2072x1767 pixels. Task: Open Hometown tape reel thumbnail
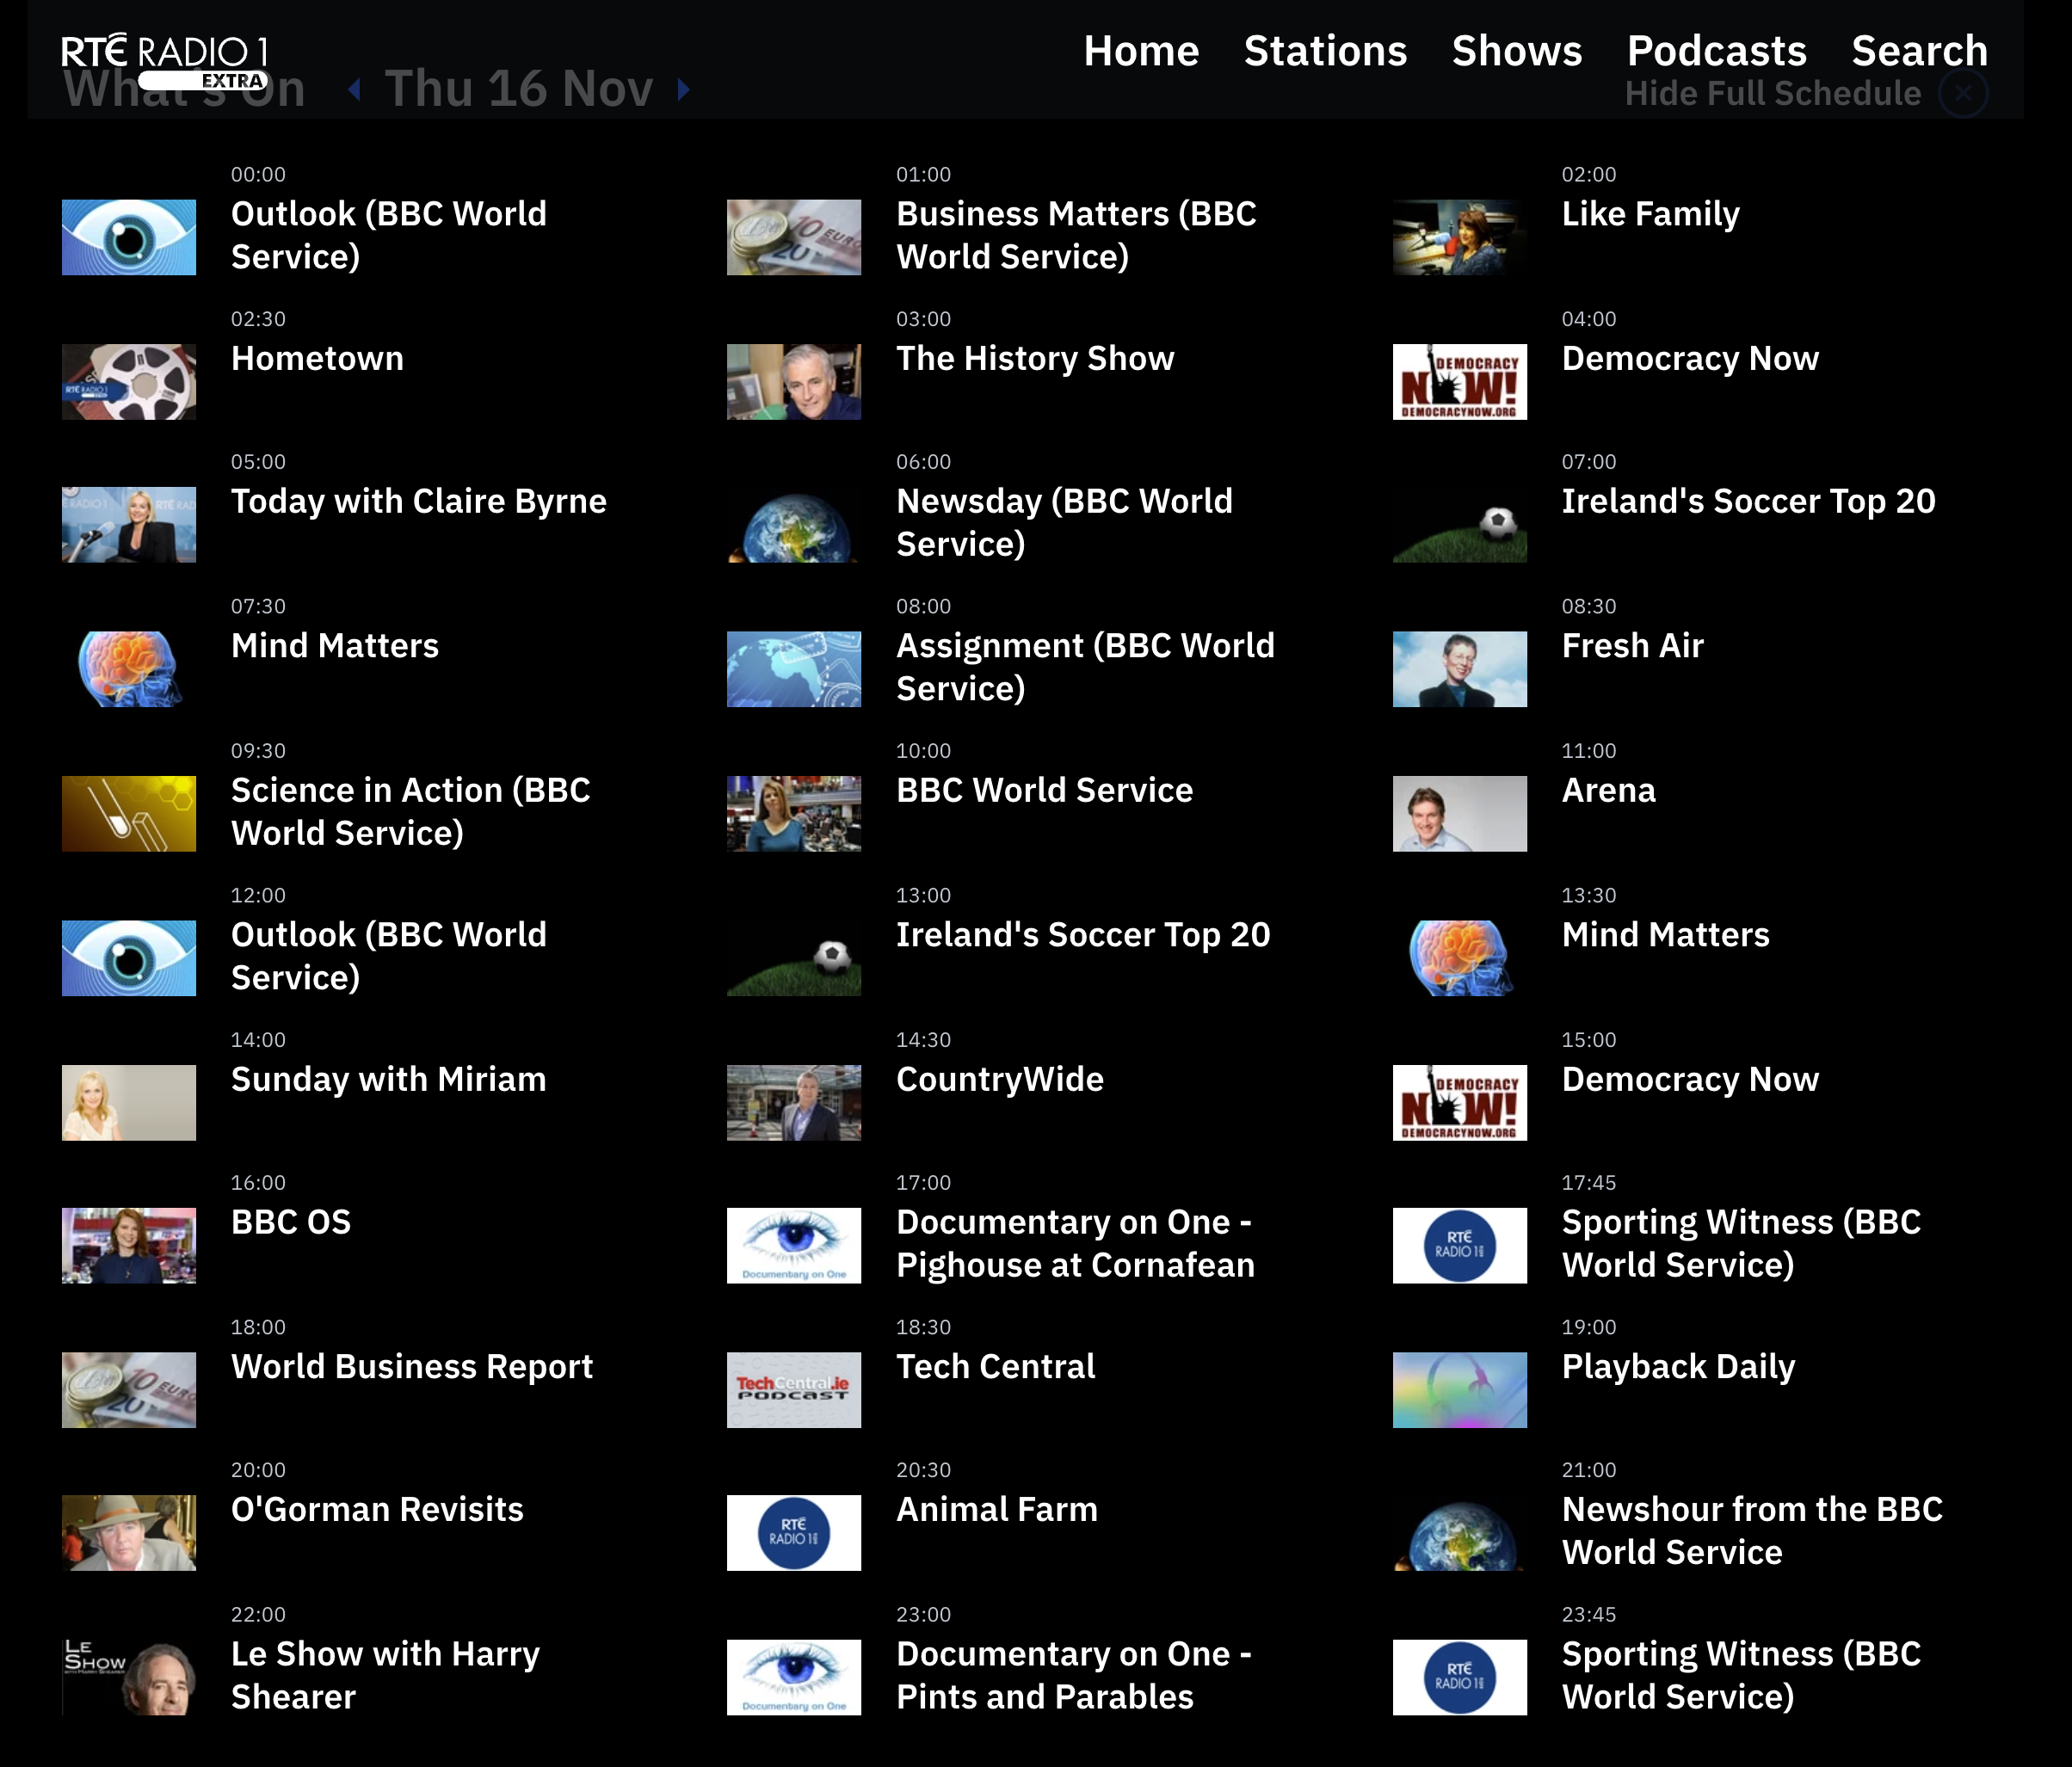coord(129,382)
